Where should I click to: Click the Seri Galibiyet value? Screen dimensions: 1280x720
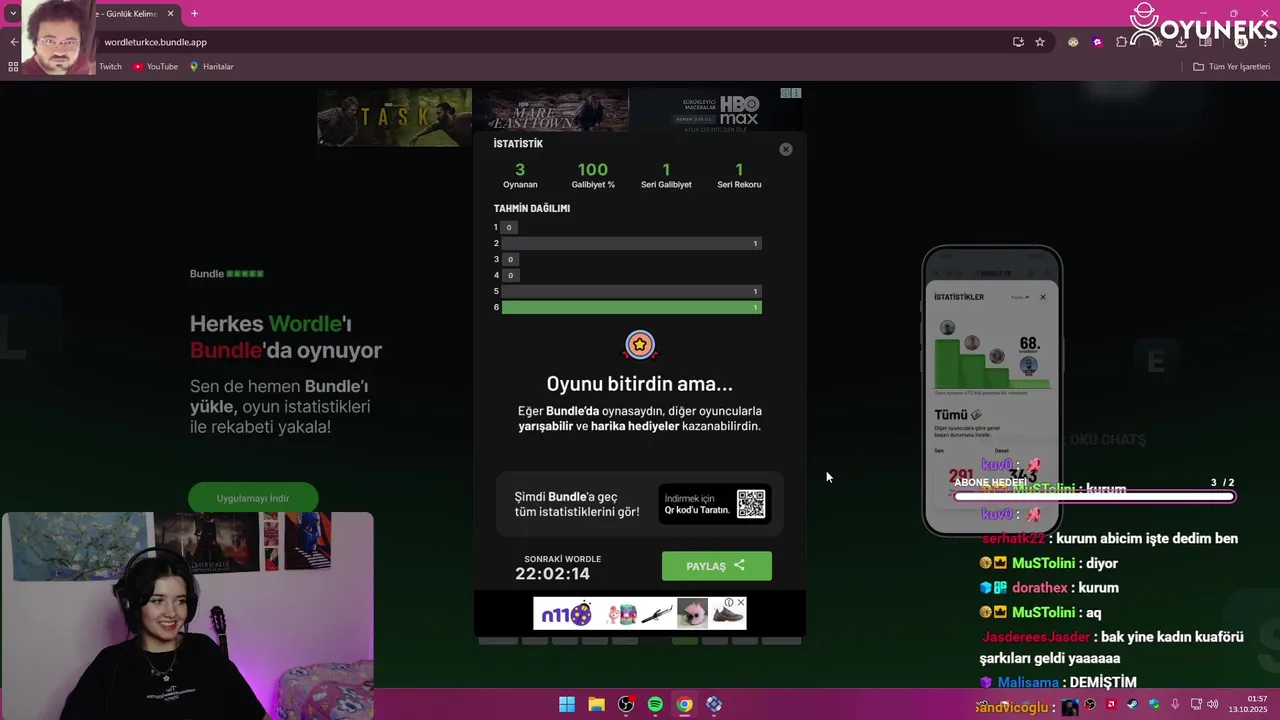point(666,170)
